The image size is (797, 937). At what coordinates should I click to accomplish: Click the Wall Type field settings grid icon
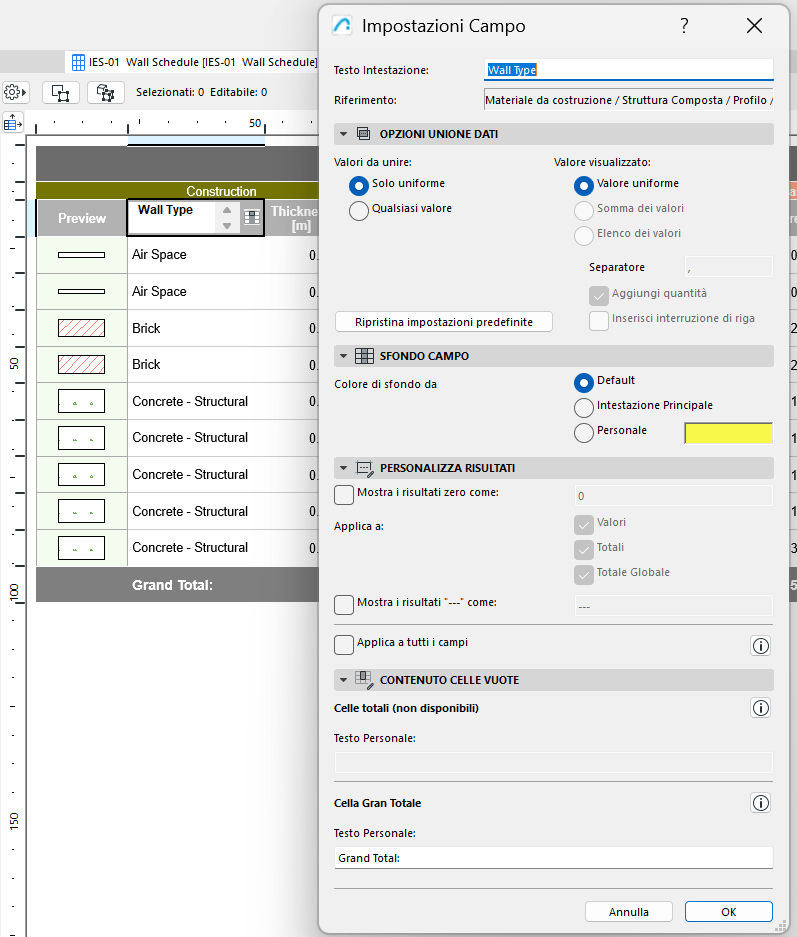(x=252, y=218)
